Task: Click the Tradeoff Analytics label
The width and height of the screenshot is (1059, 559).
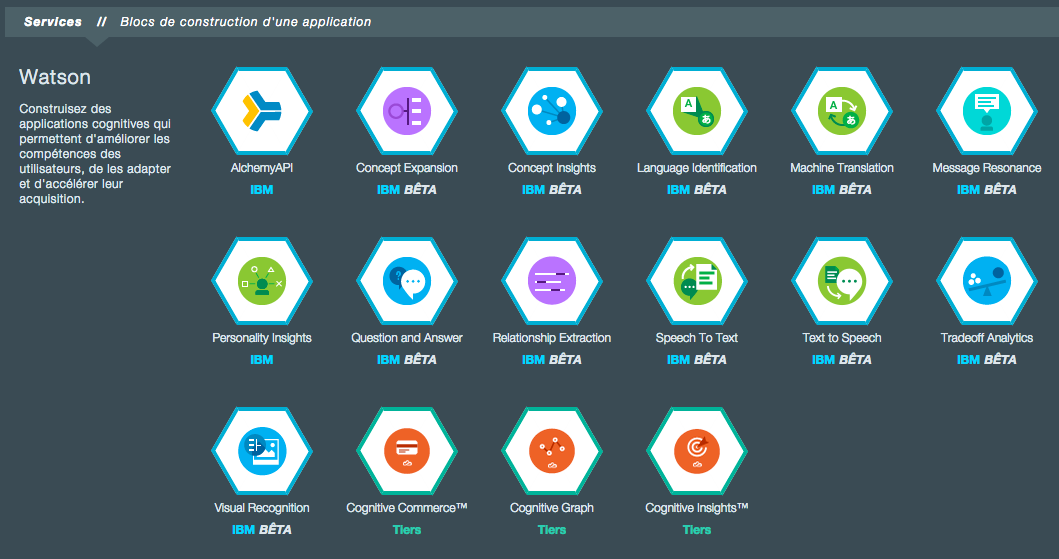Action: pyautogui.click(x=987, y=338)
